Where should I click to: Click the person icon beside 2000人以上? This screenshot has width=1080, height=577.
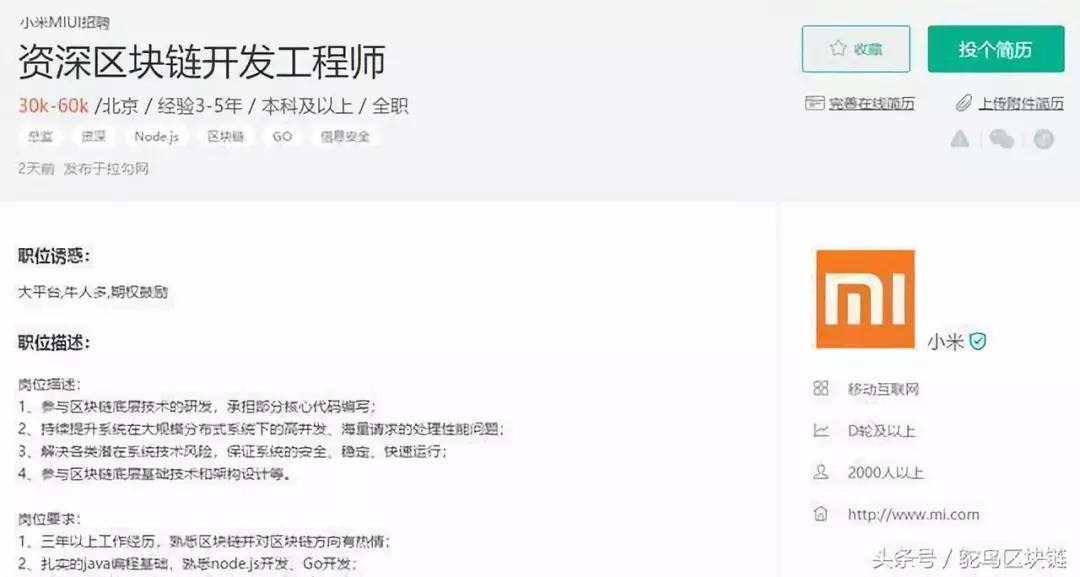click(820, 472)
